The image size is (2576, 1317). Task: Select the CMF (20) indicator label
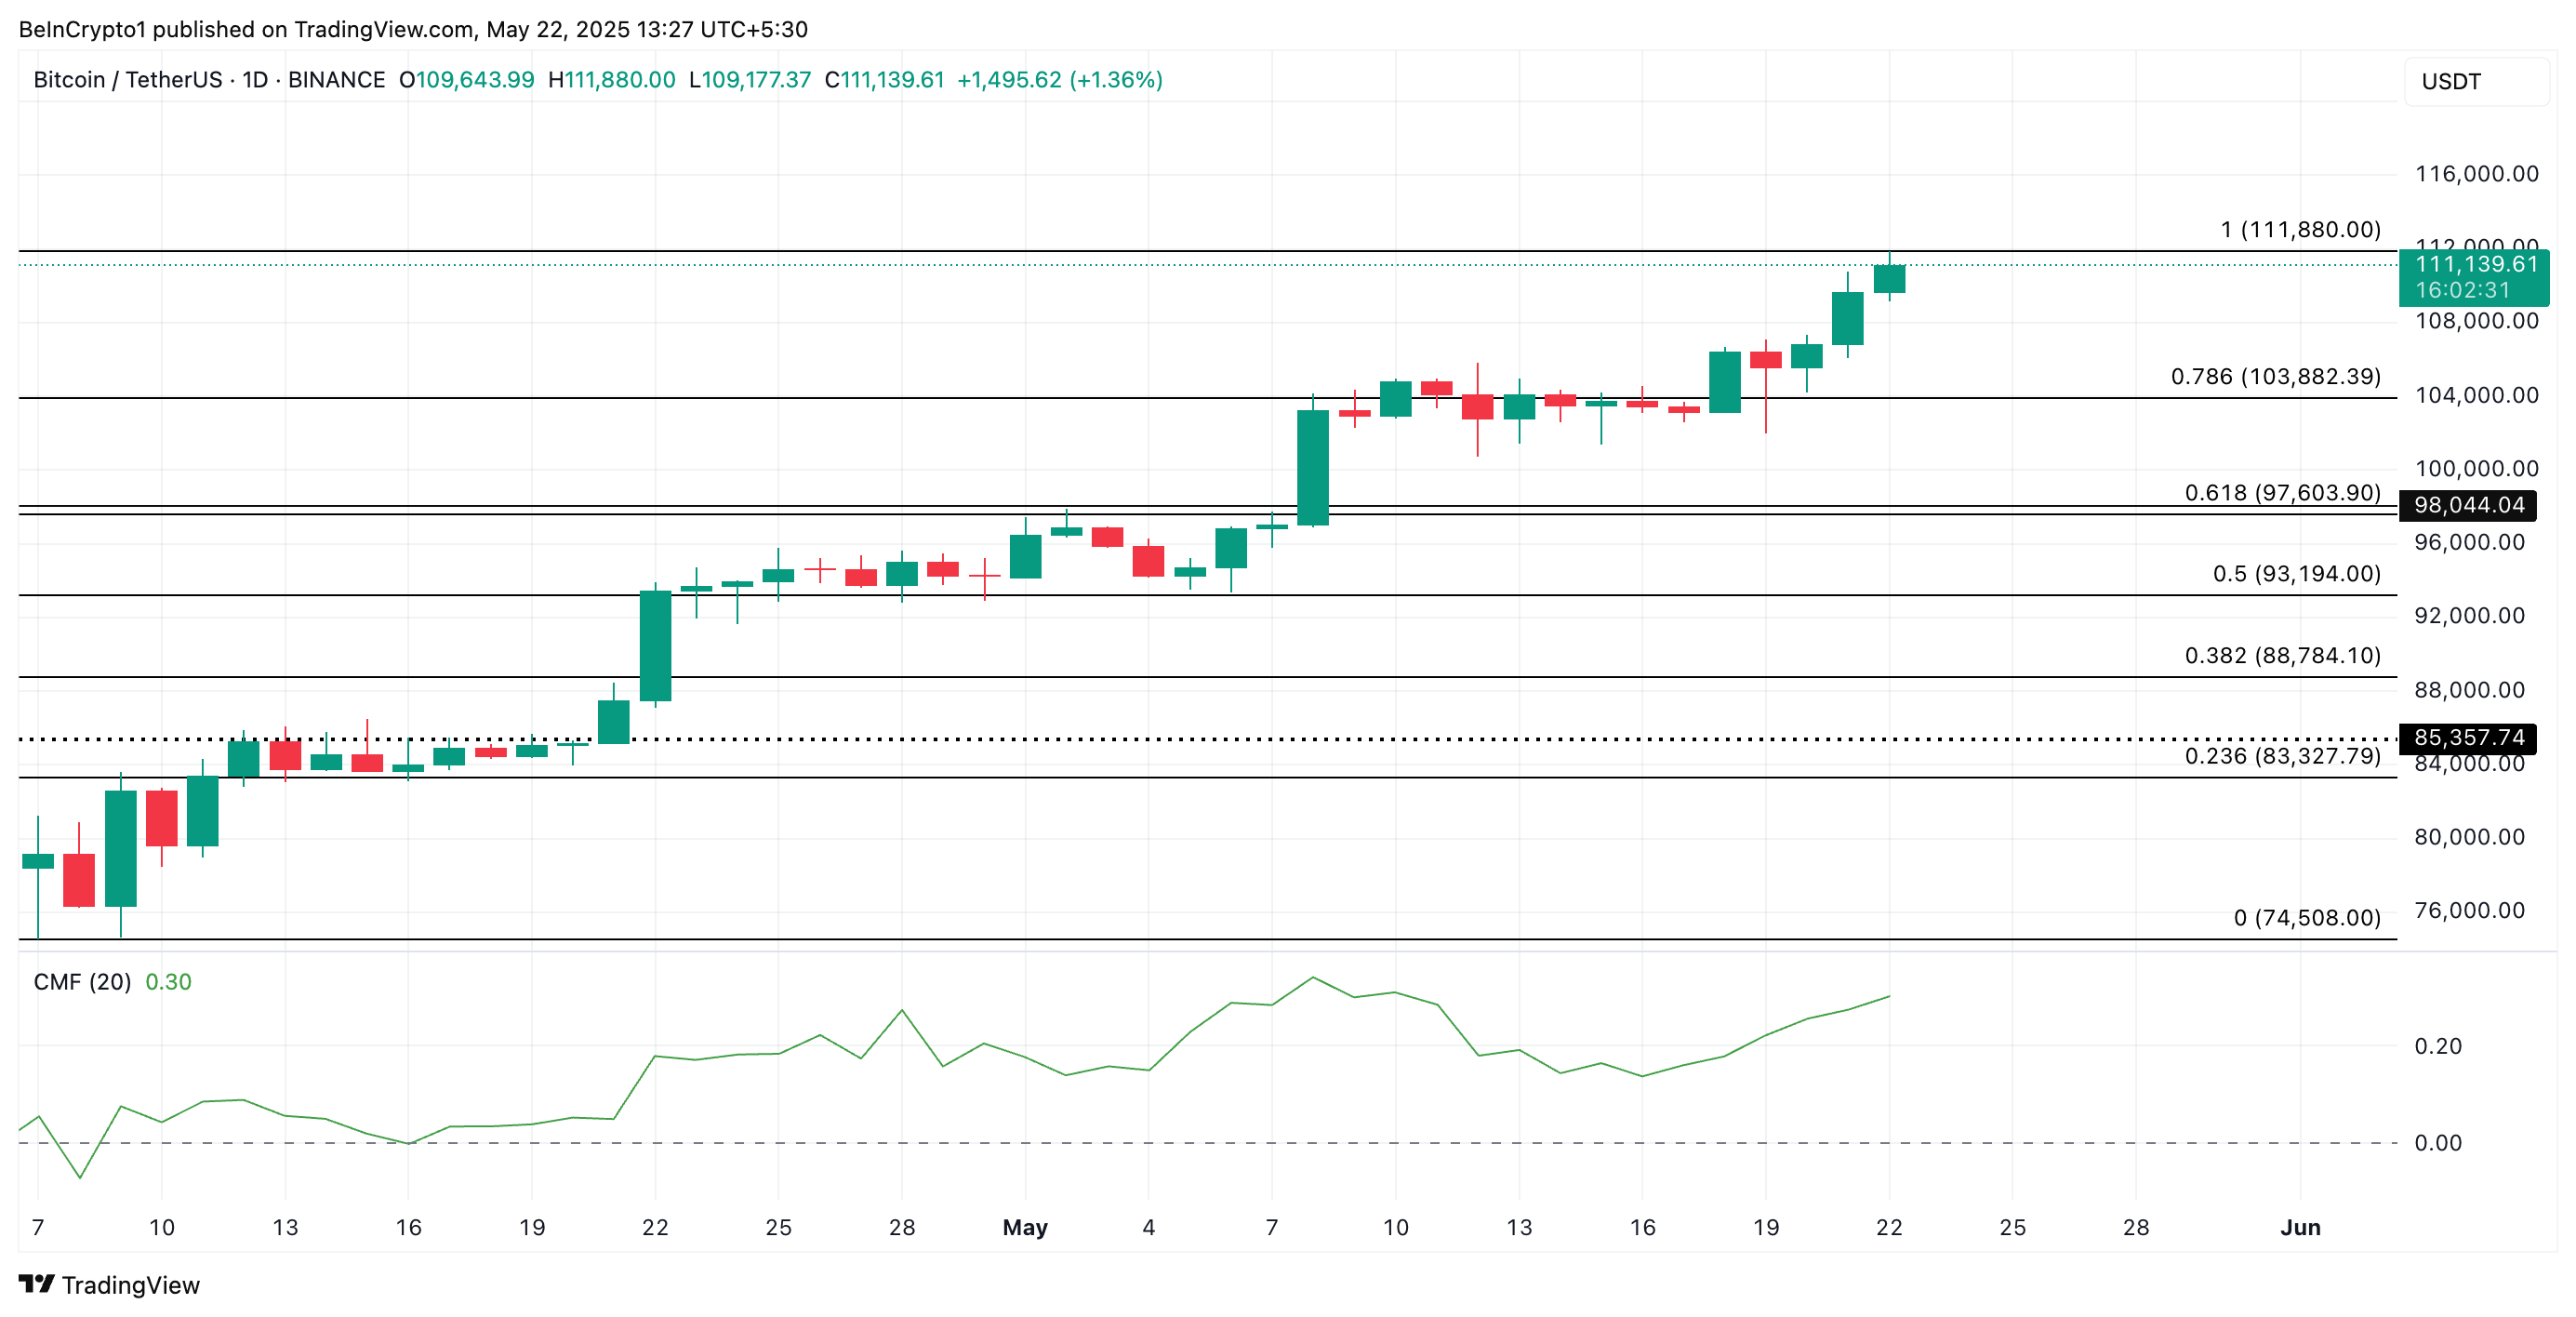82,982
